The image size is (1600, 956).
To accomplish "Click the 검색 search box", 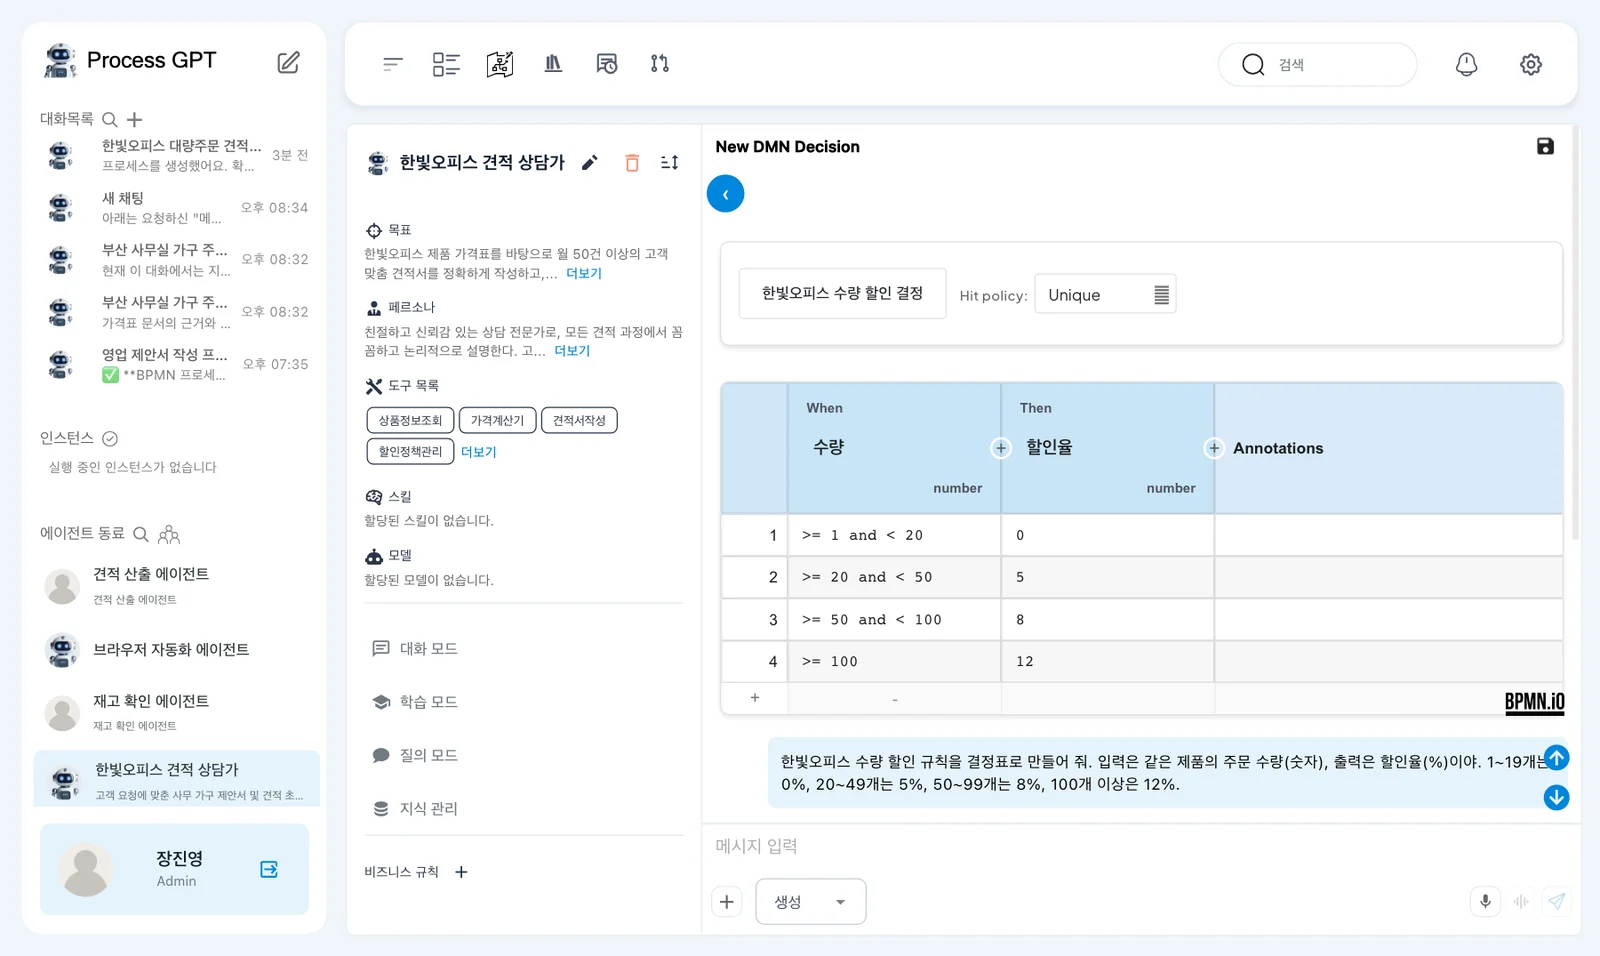I will pos(1317,64).
